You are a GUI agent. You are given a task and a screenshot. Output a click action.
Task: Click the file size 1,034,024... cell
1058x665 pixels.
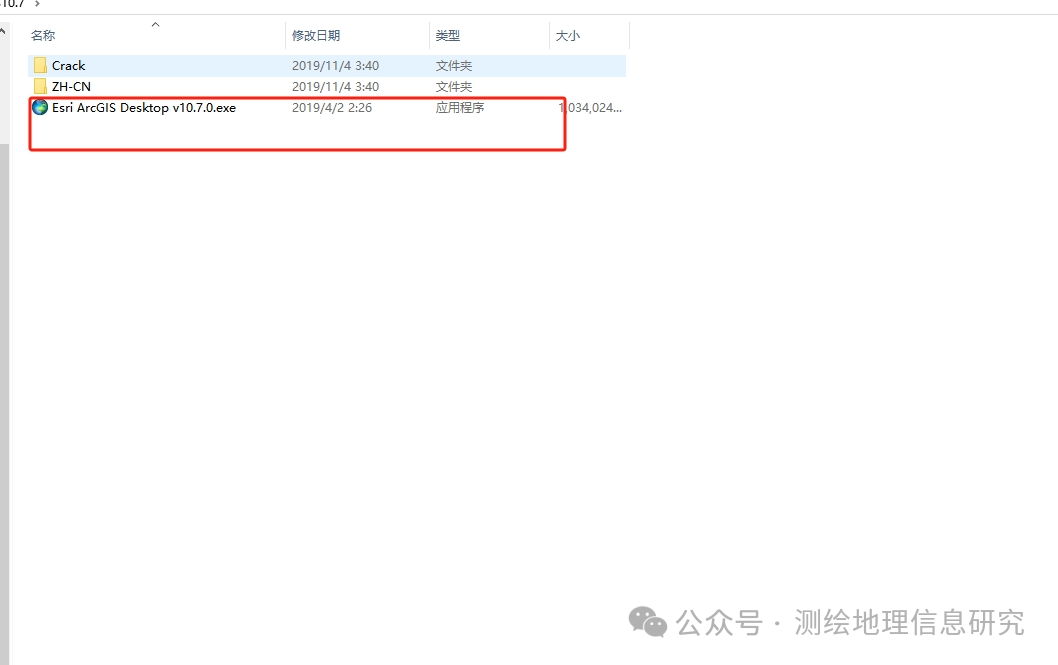(x=590, y=107)
